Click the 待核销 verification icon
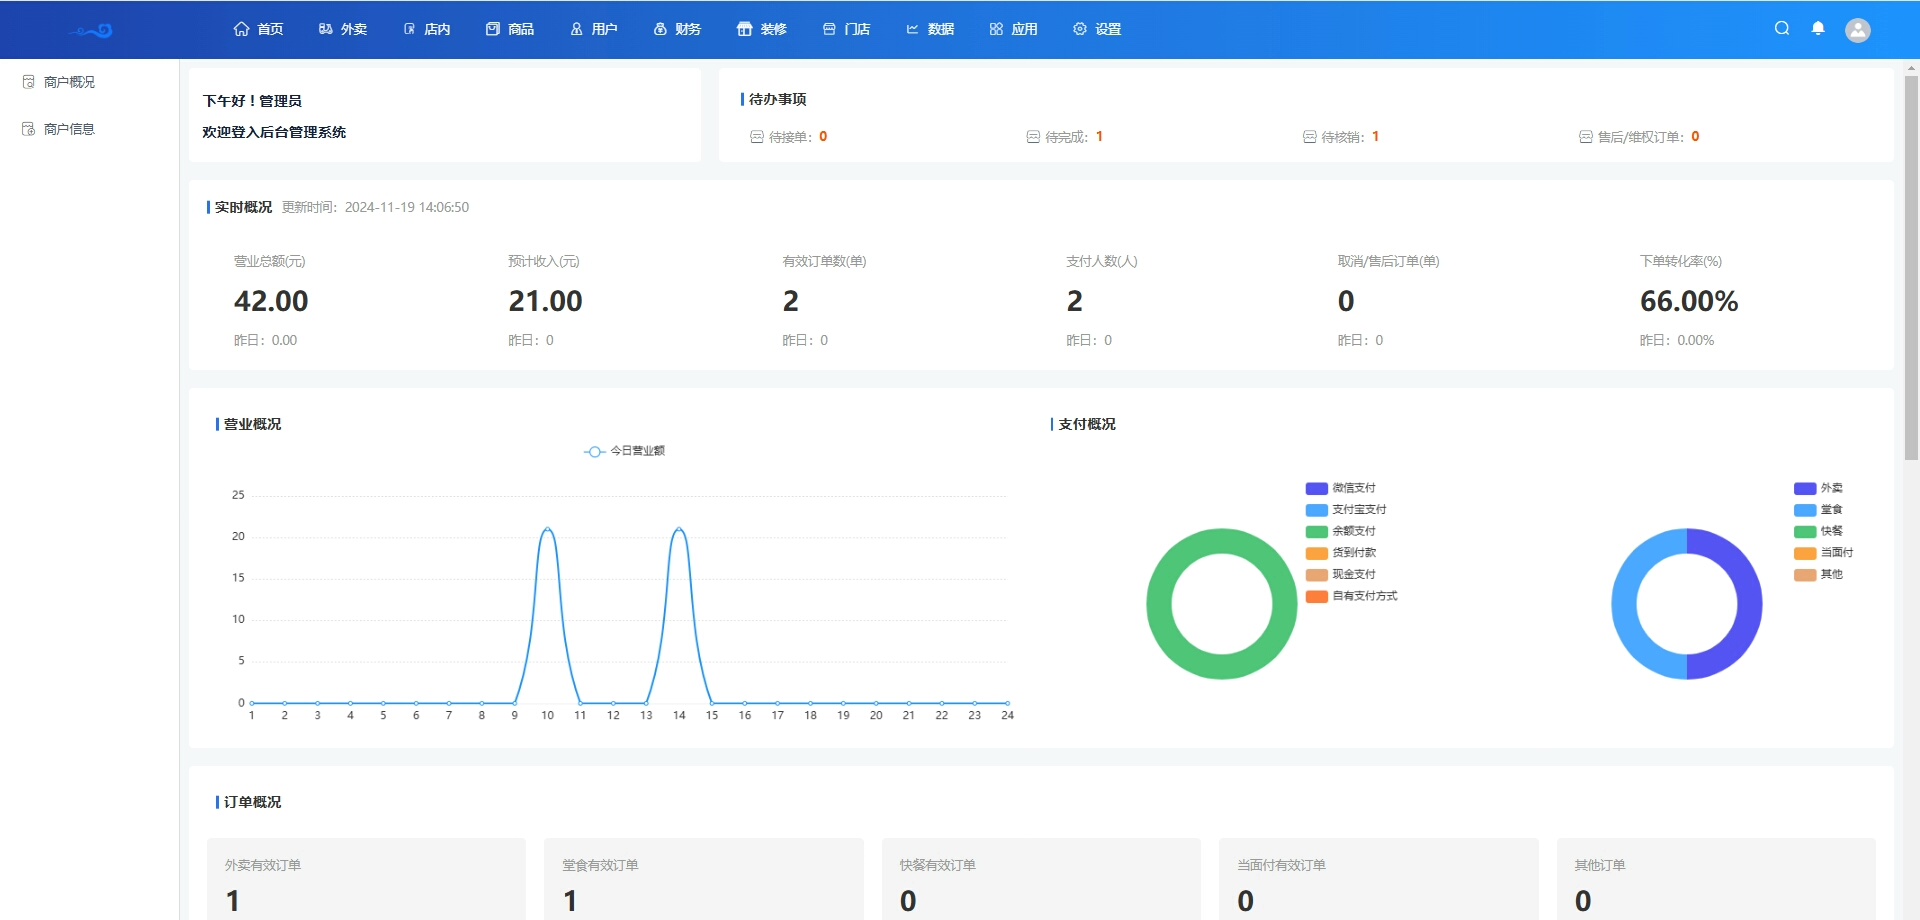Viewport: 1920px width, 920px height. 1309,137
